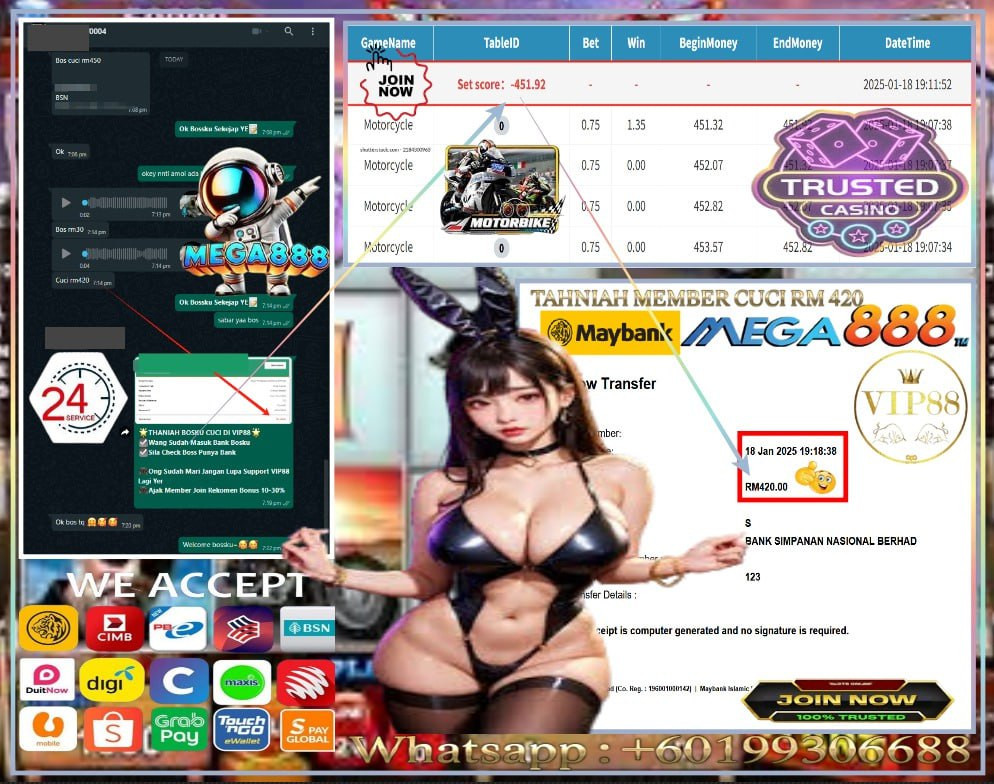
Task: Click the receipt date 18 Jan 2025 19:18:38
Action: 791,451
